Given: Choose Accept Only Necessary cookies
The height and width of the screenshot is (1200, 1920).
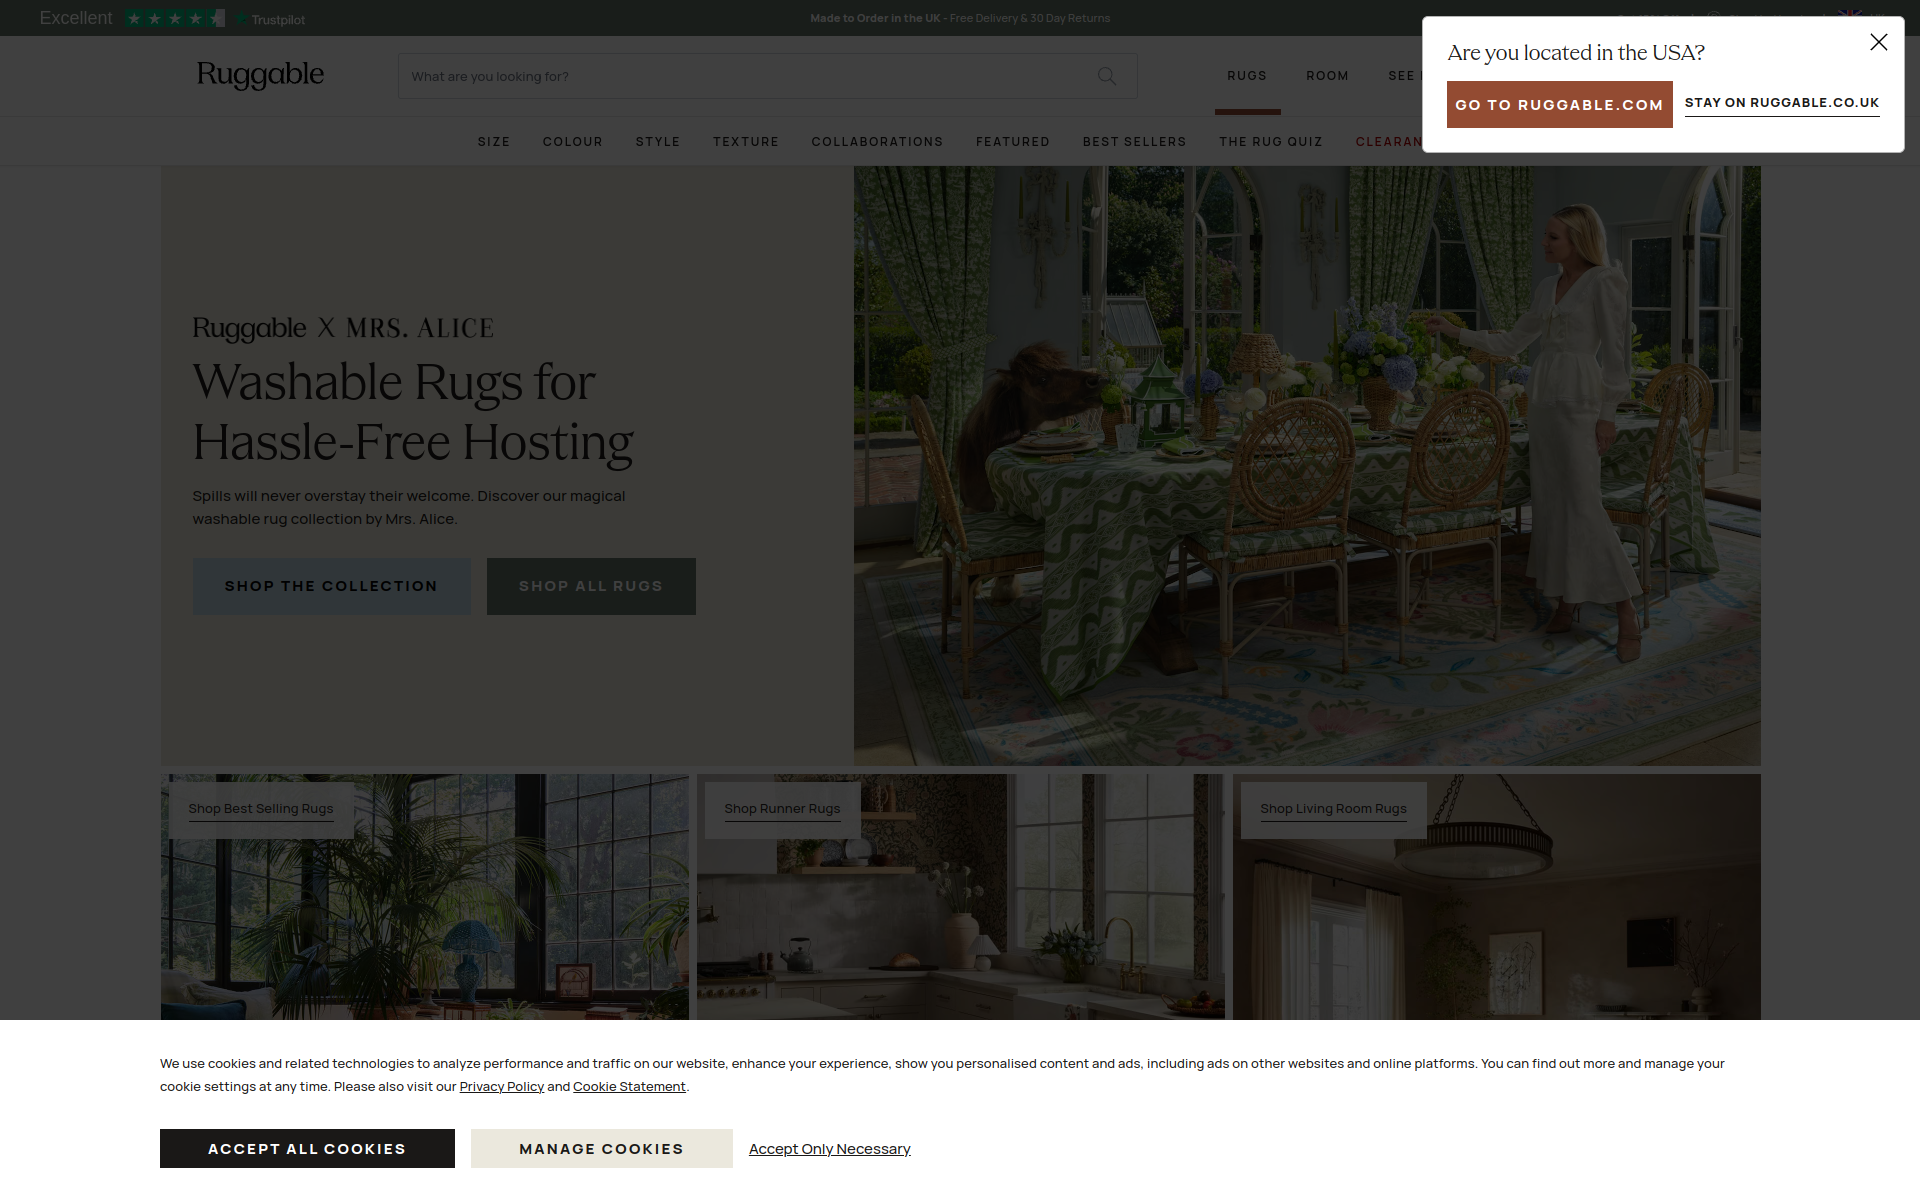Looking at the screenshot, I should point(829,1149).
